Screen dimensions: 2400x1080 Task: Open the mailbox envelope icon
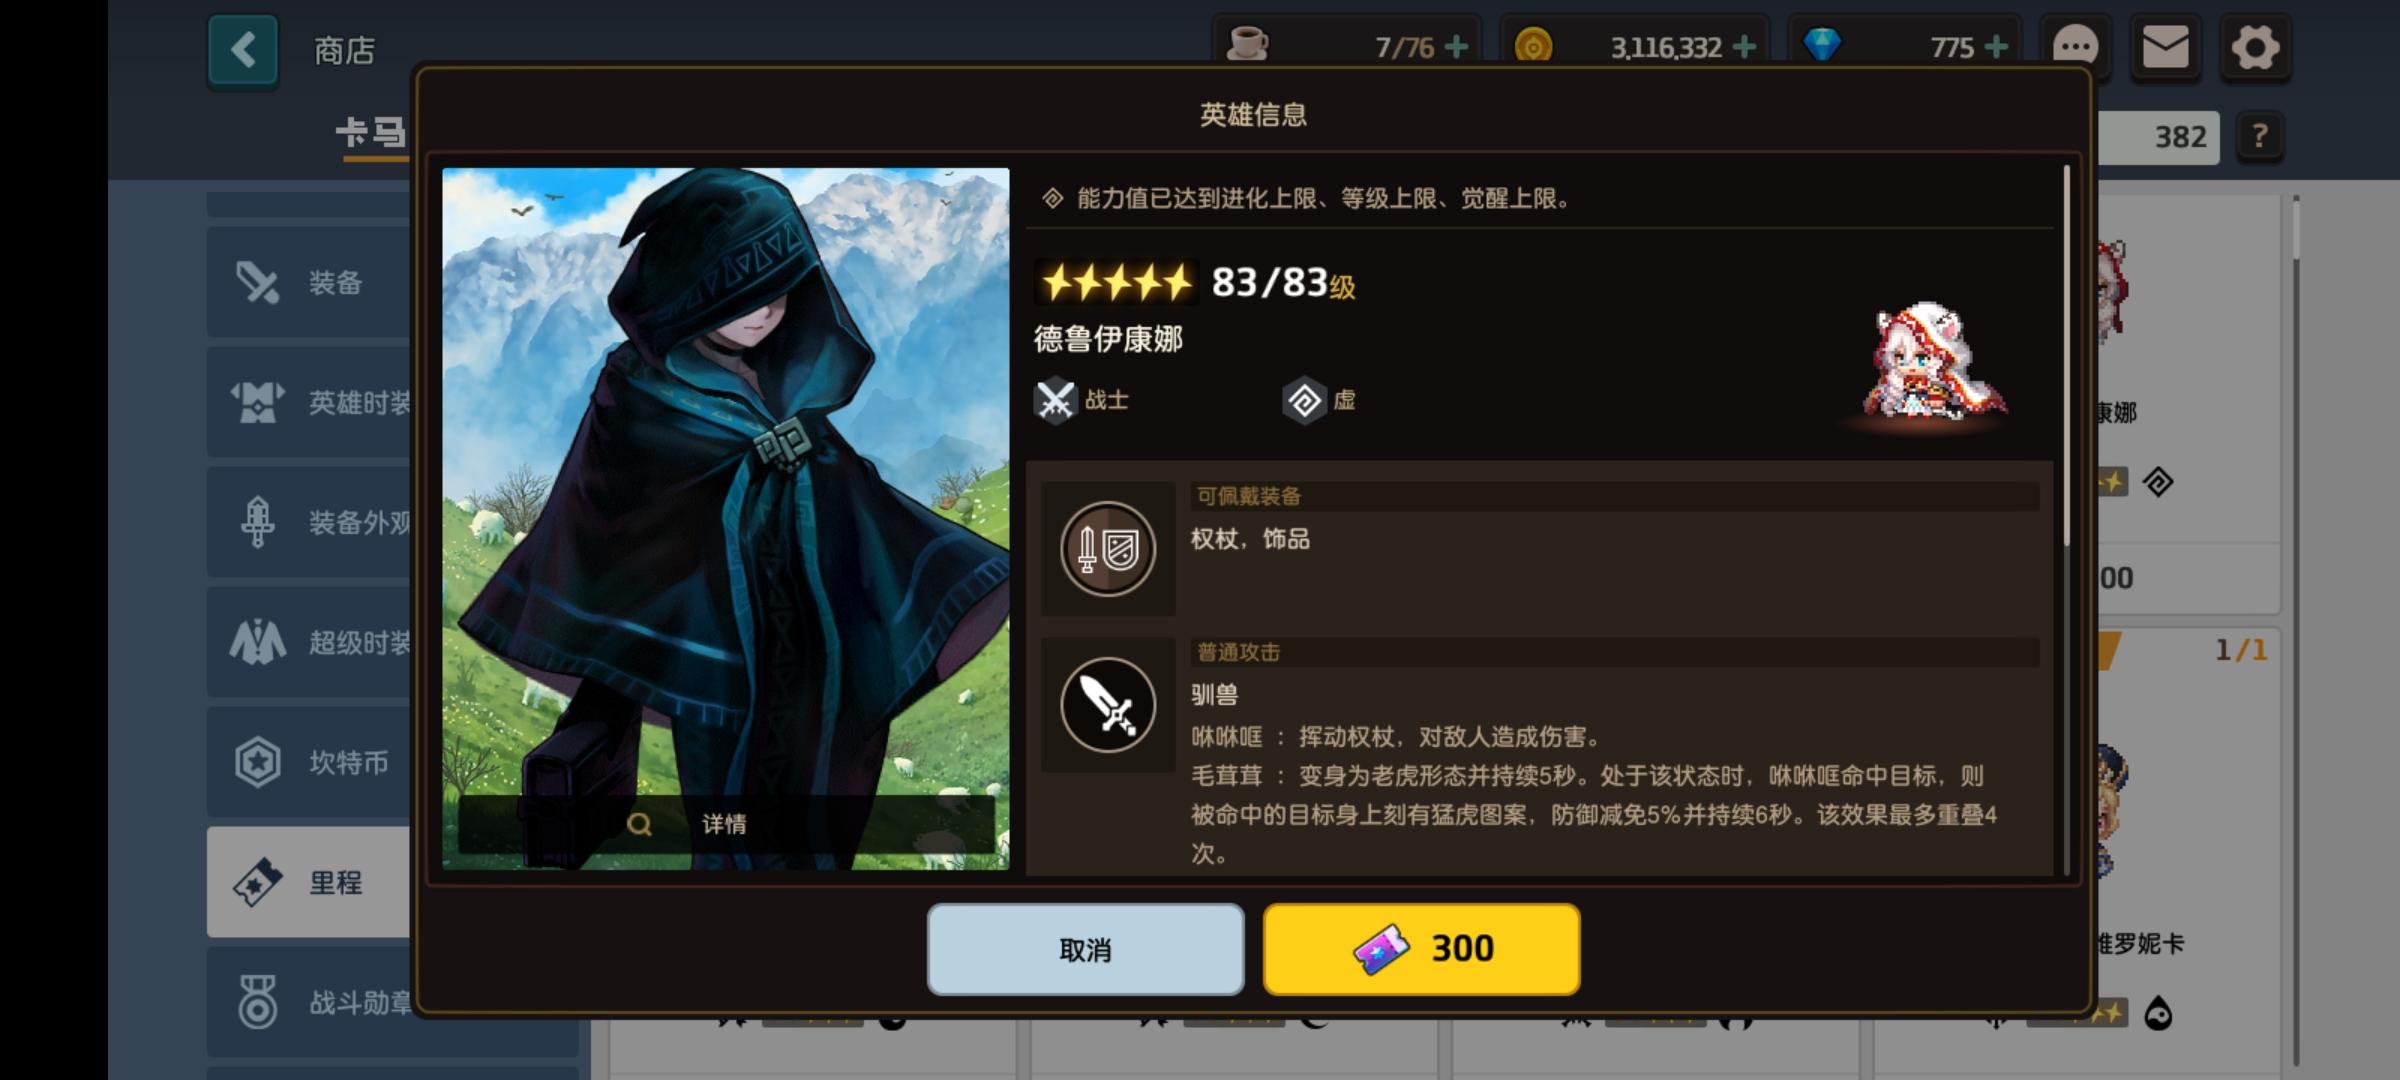pos(2166,47)
